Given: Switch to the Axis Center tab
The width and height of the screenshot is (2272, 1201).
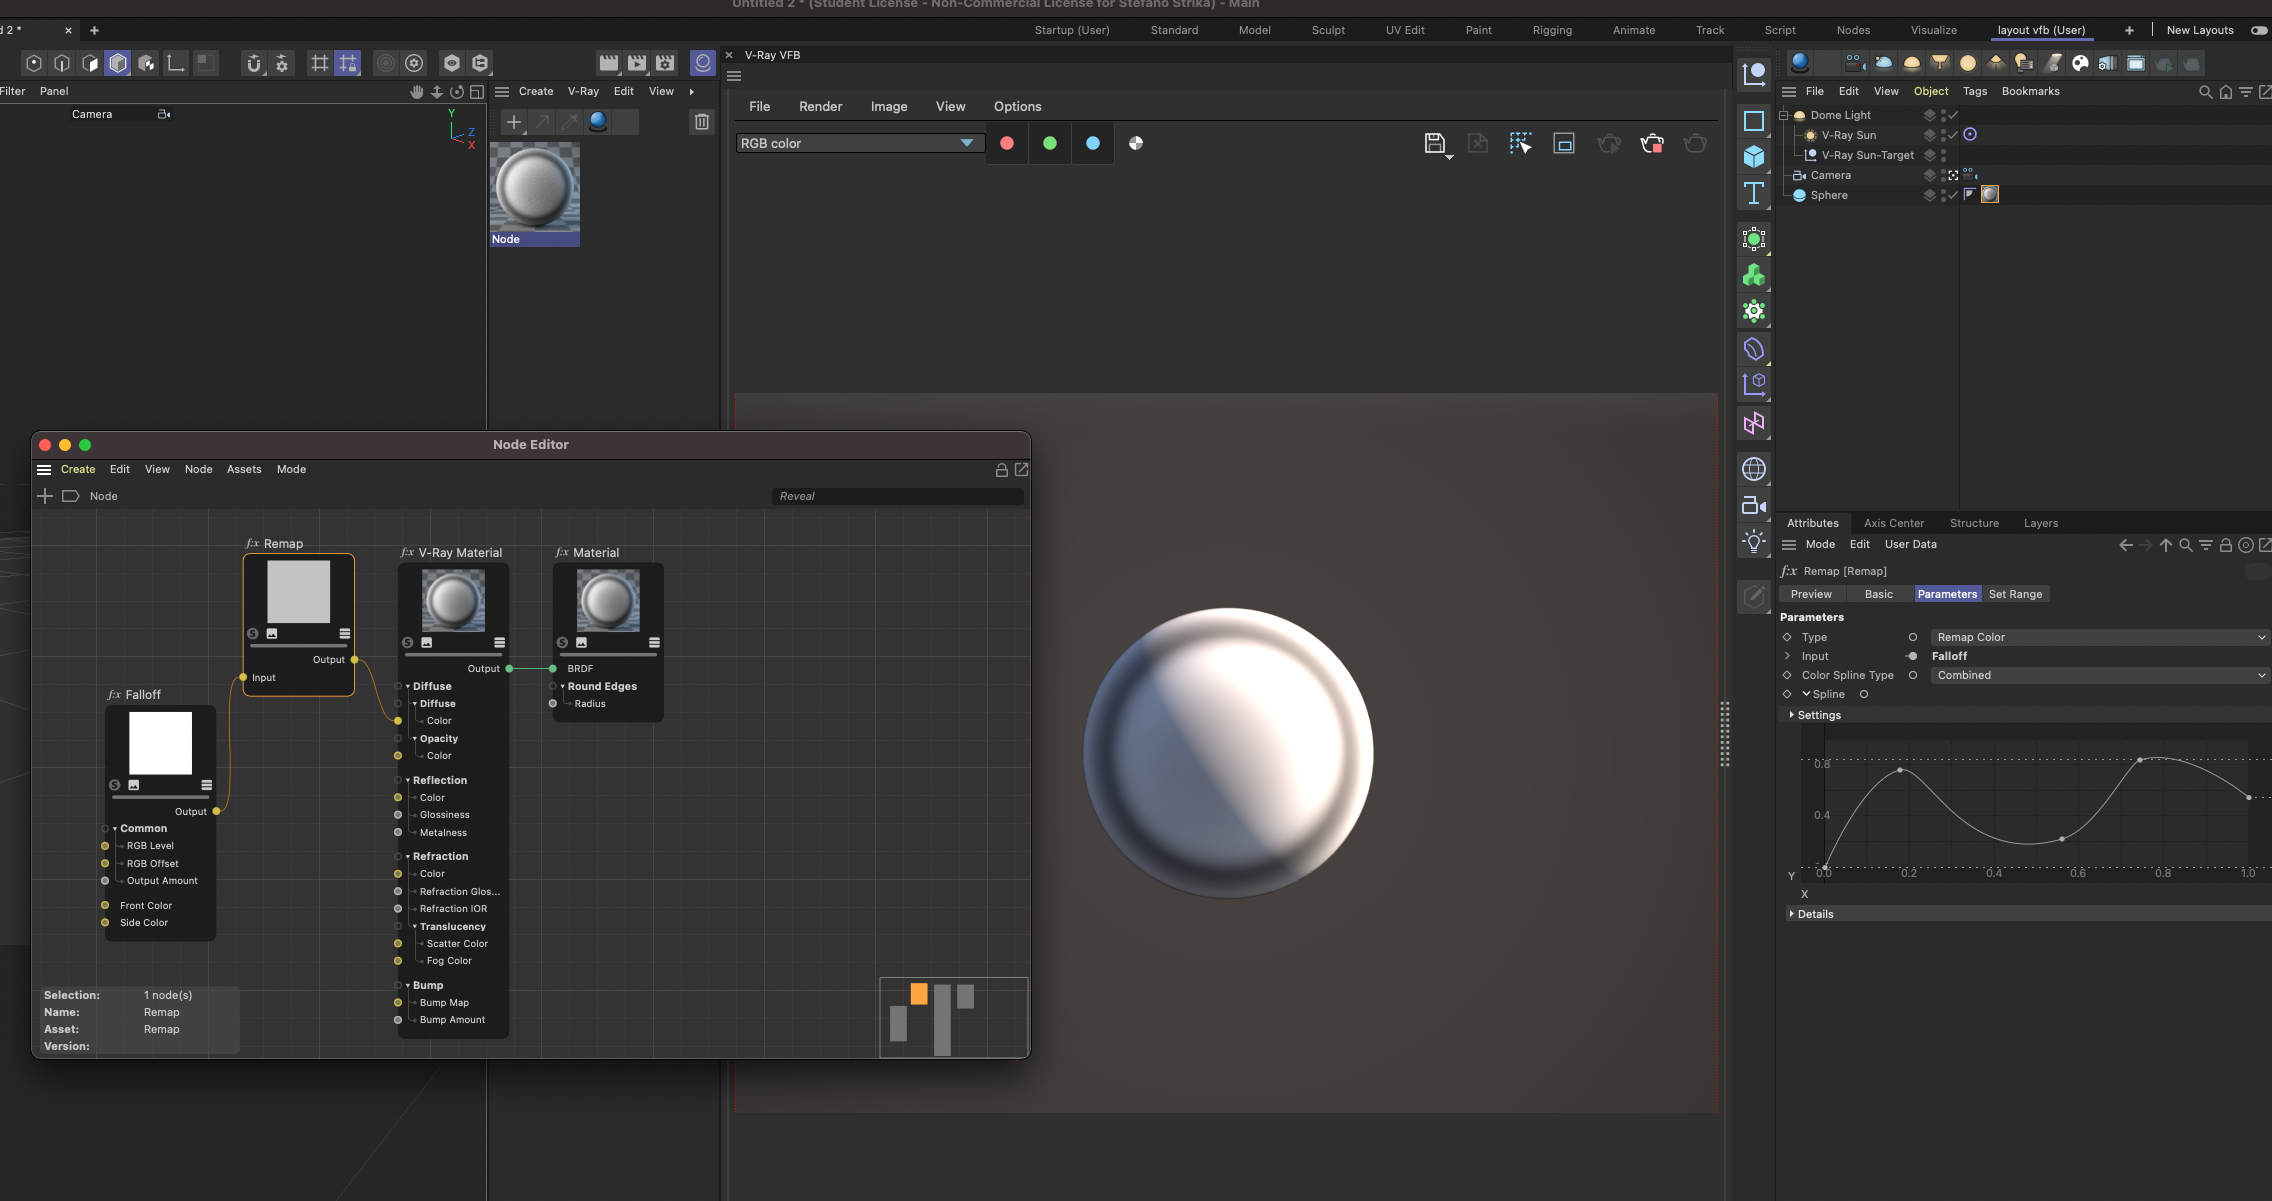Looking at the screenshot, I should (1893, 523).
